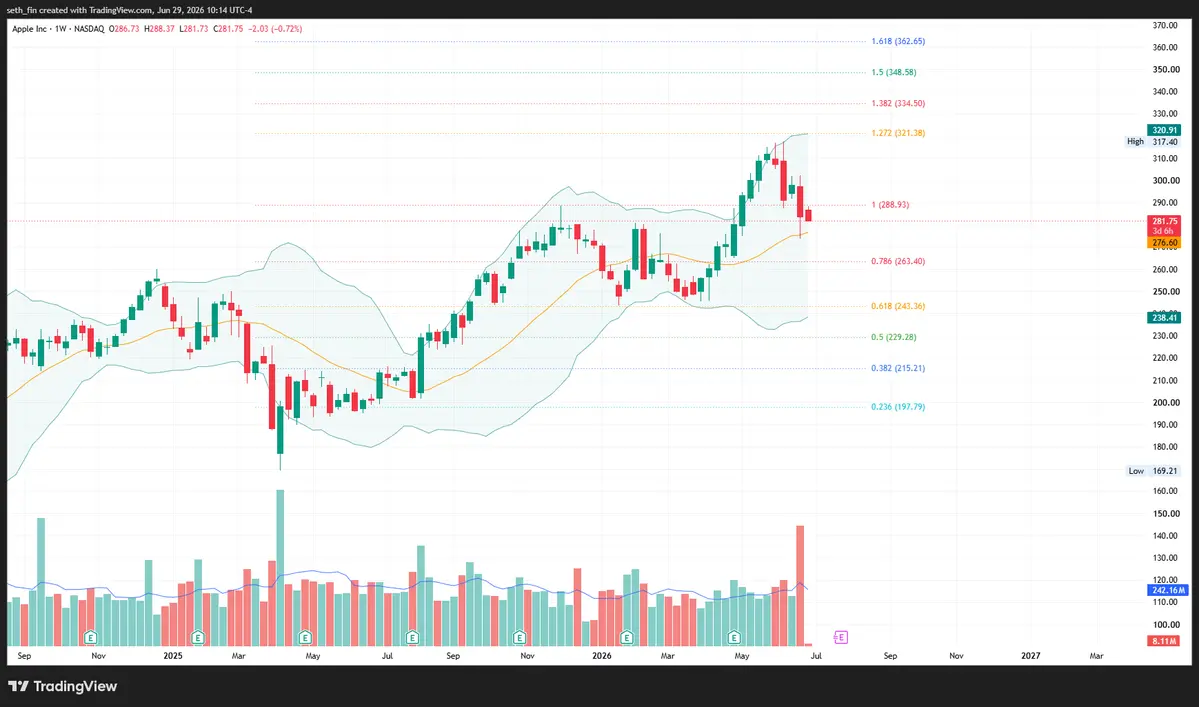Open the earnings marker near May 2026
This screenshot has width=1199, height=707.
point(734,637)
